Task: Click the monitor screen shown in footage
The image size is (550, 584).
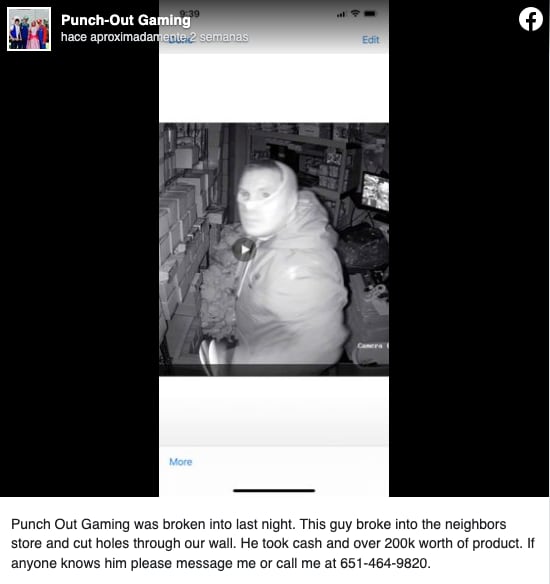Action: (x=375, y=191)
